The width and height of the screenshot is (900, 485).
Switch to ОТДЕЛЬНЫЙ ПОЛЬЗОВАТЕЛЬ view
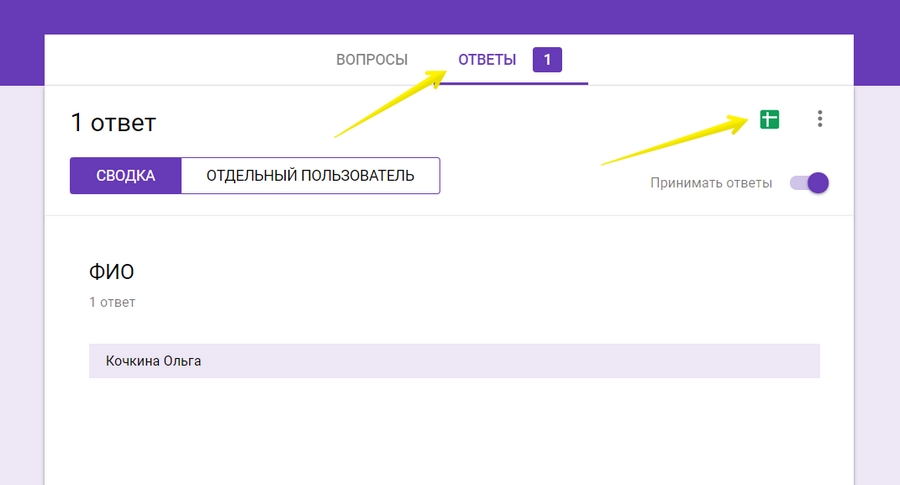pos(310,176)
